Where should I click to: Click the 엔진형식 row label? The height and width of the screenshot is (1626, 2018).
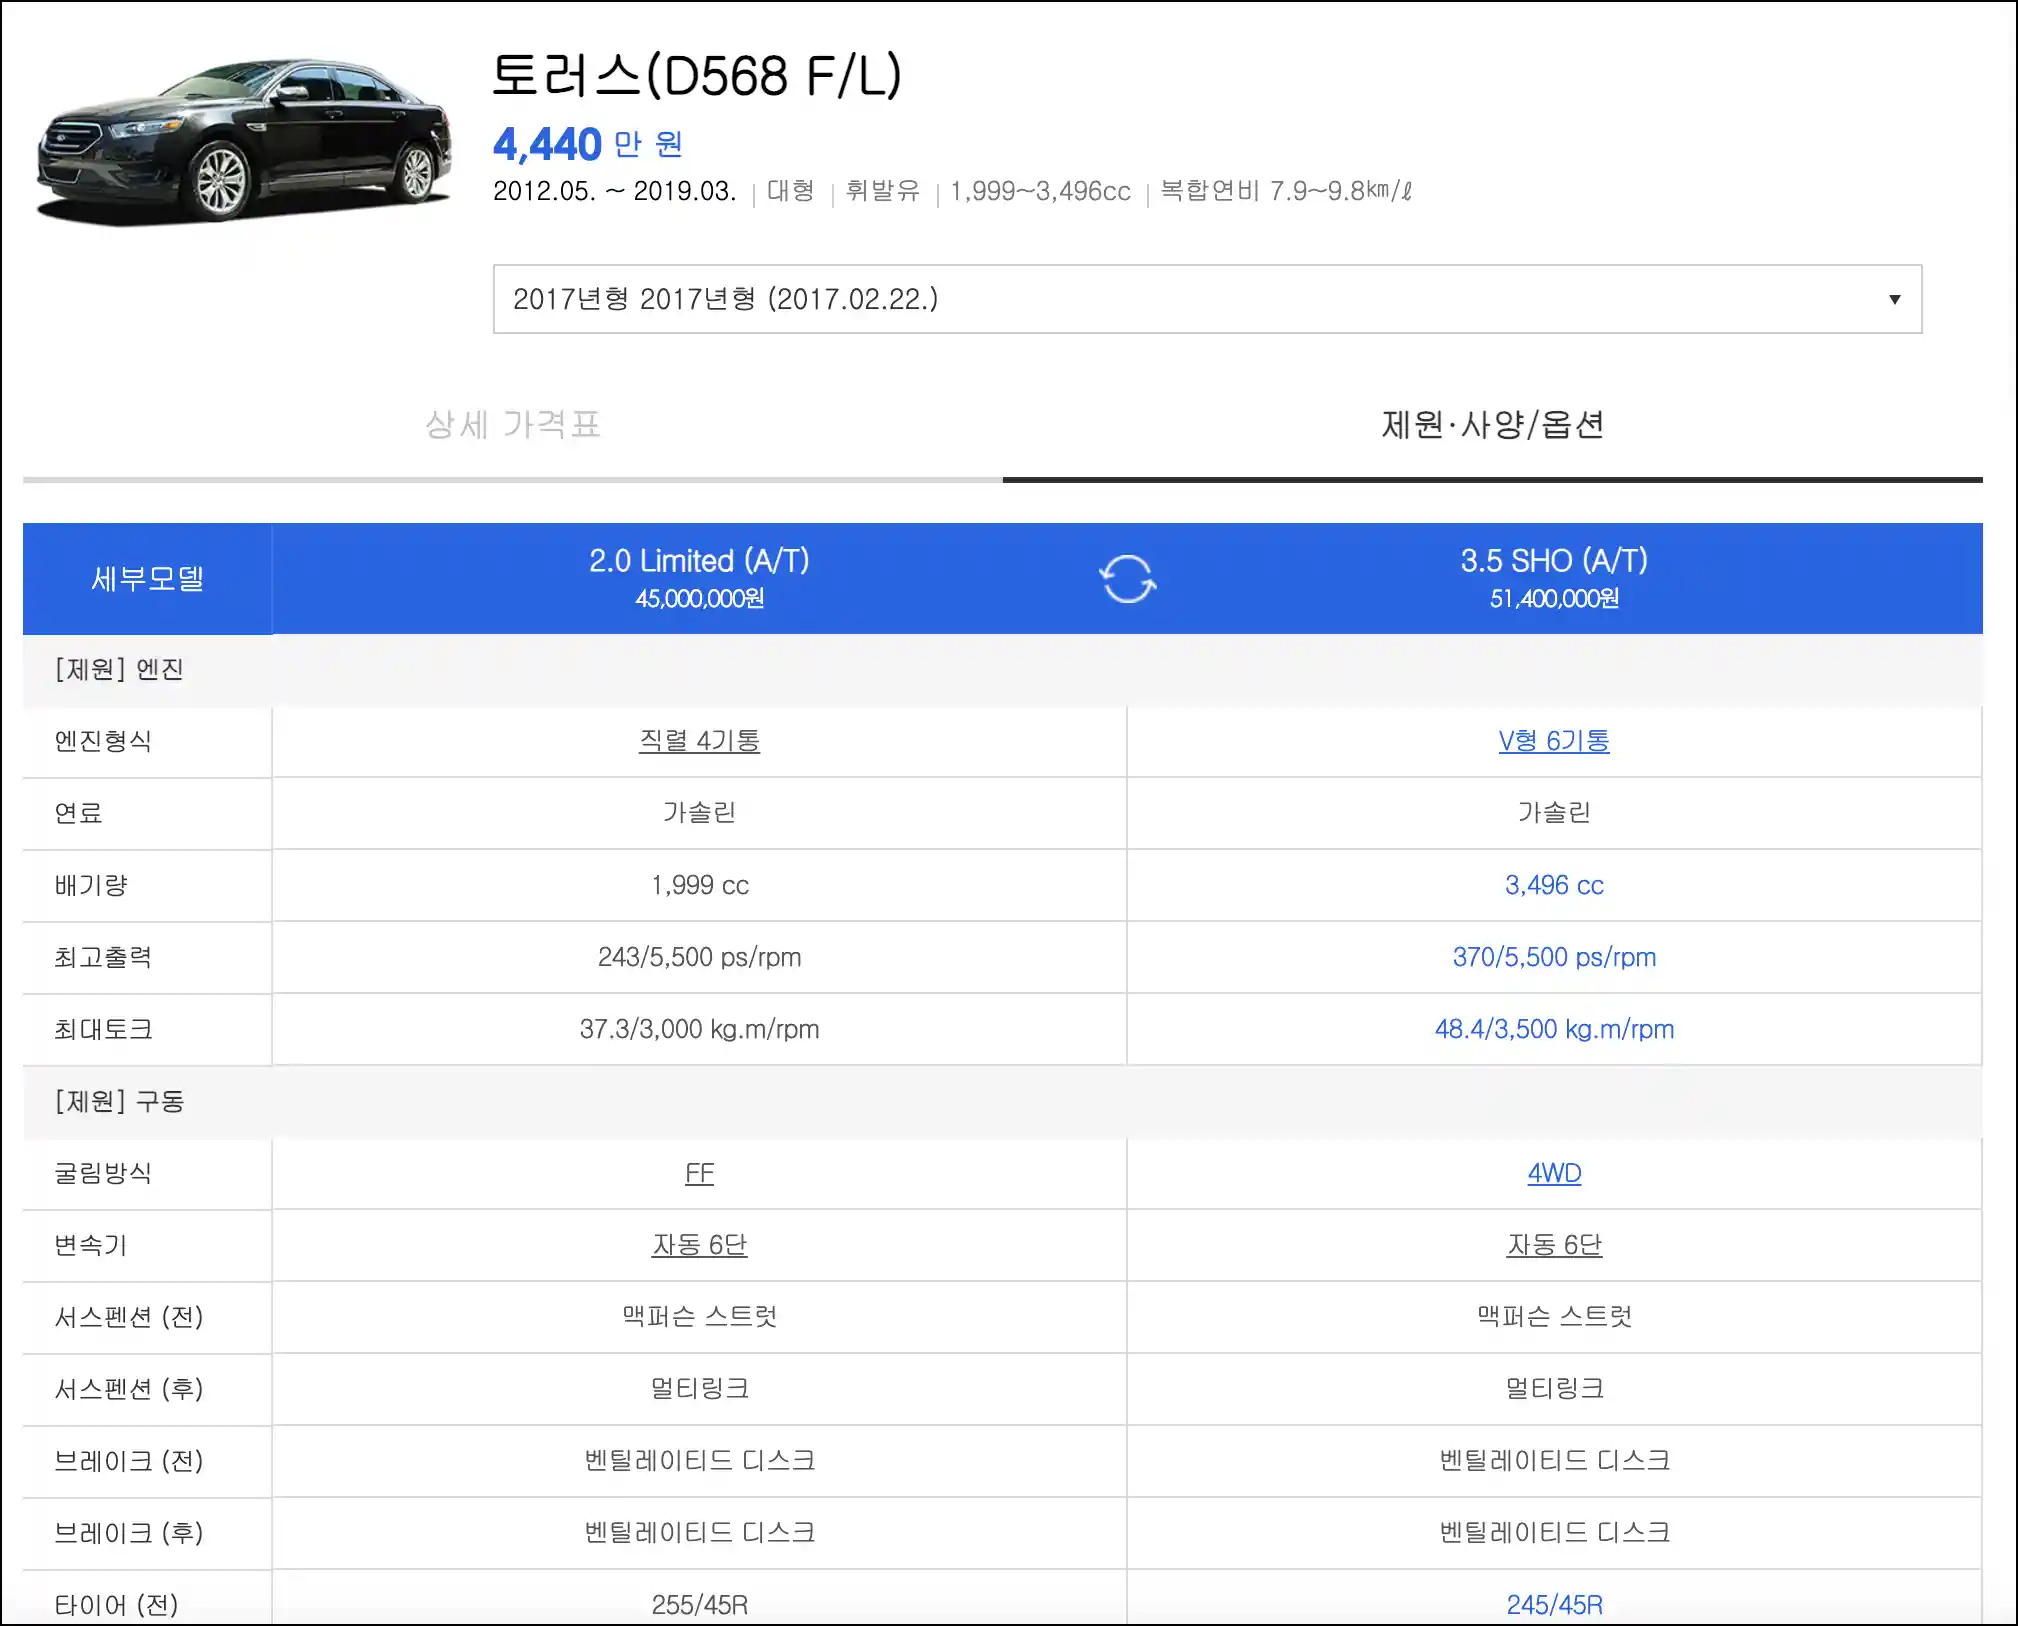point(103,741)
